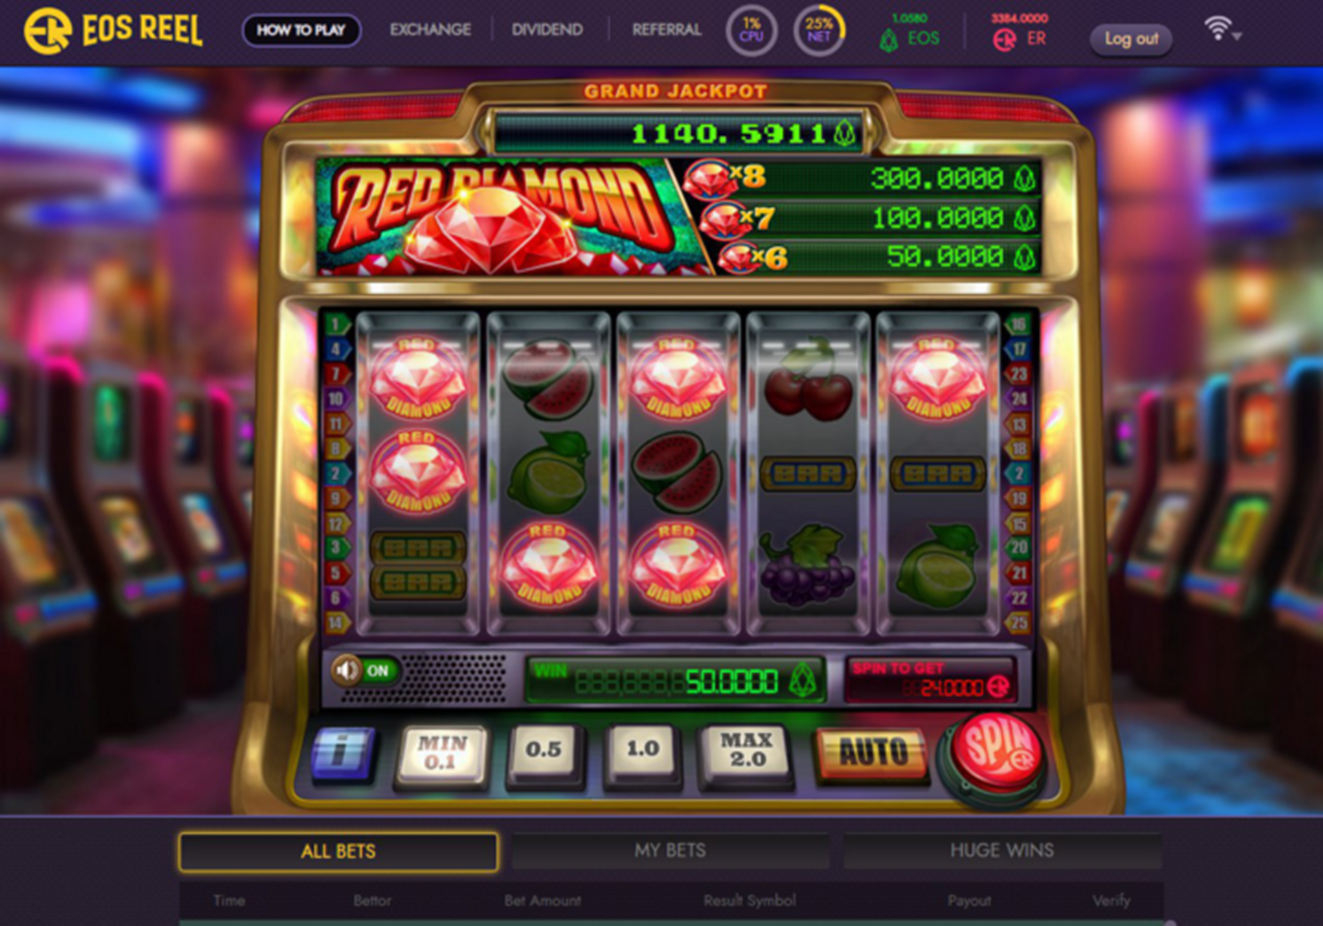This screenshot has height=926, width=1323.
Task: Select the 0.5 bet amount
Action: [543, 750]
